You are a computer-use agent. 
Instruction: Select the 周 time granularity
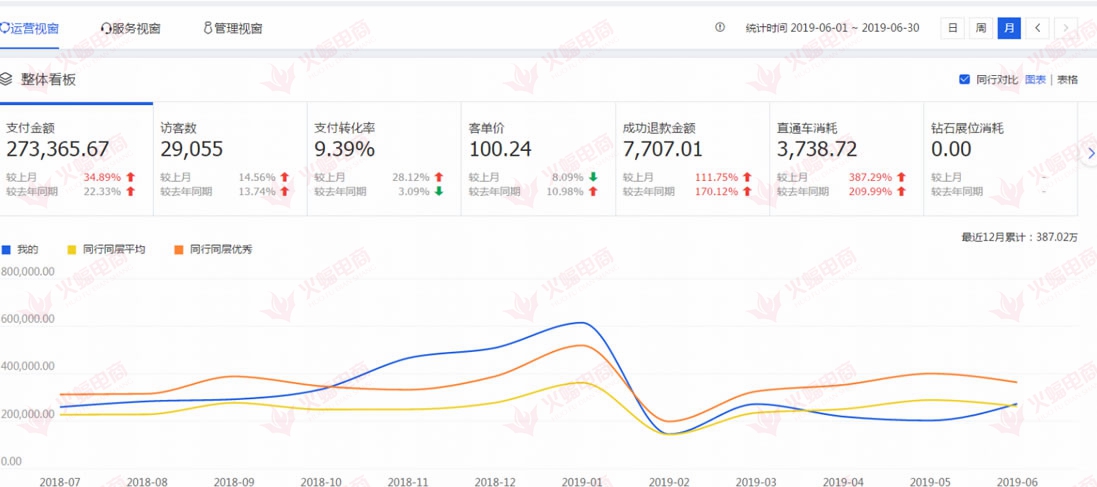pyautogui.click(x=981, y=28)
